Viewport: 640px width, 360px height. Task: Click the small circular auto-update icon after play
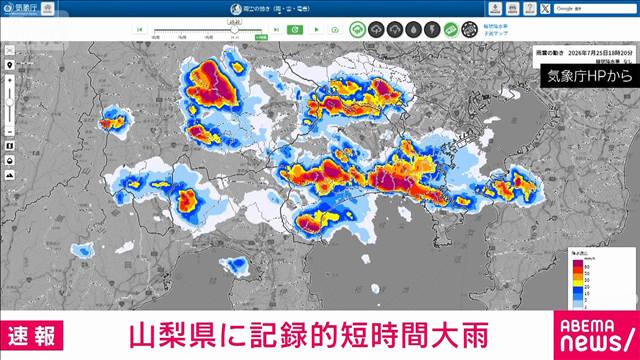(x=335, y=30)
